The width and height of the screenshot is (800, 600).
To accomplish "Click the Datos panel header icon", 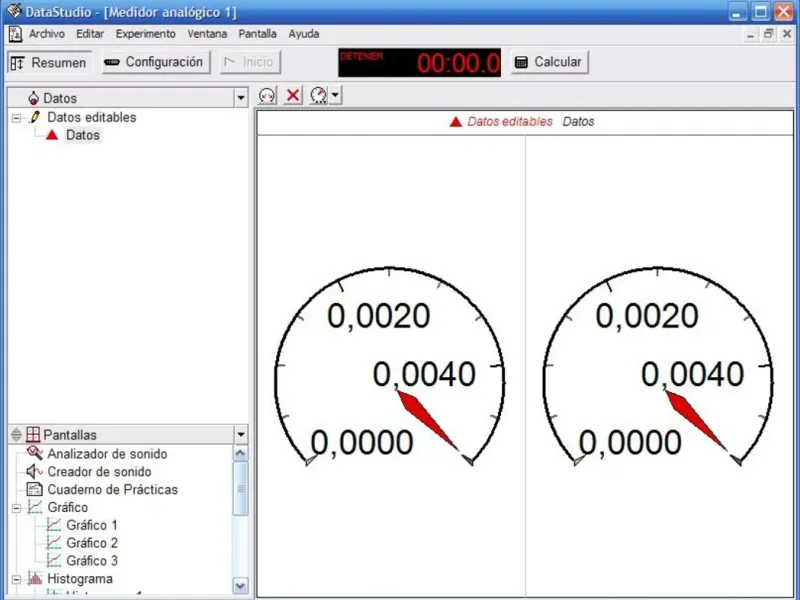I will [x=34, y=98].
